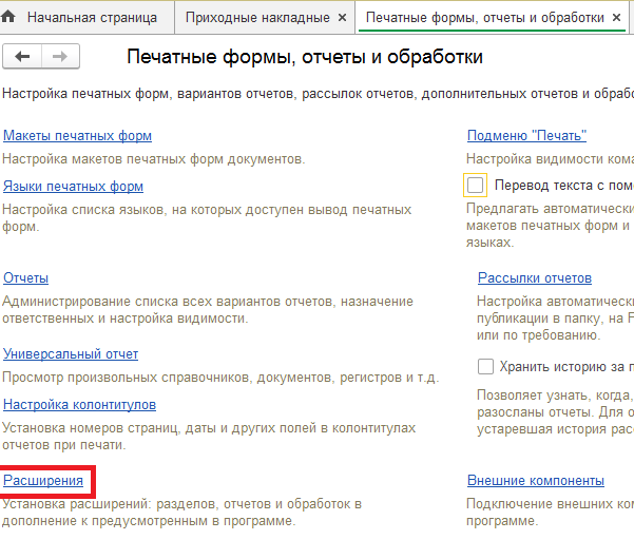This screenshot has width=634, height=544.
Task: Switch to the Приходные накладные tab
Action: click(257, 18)
